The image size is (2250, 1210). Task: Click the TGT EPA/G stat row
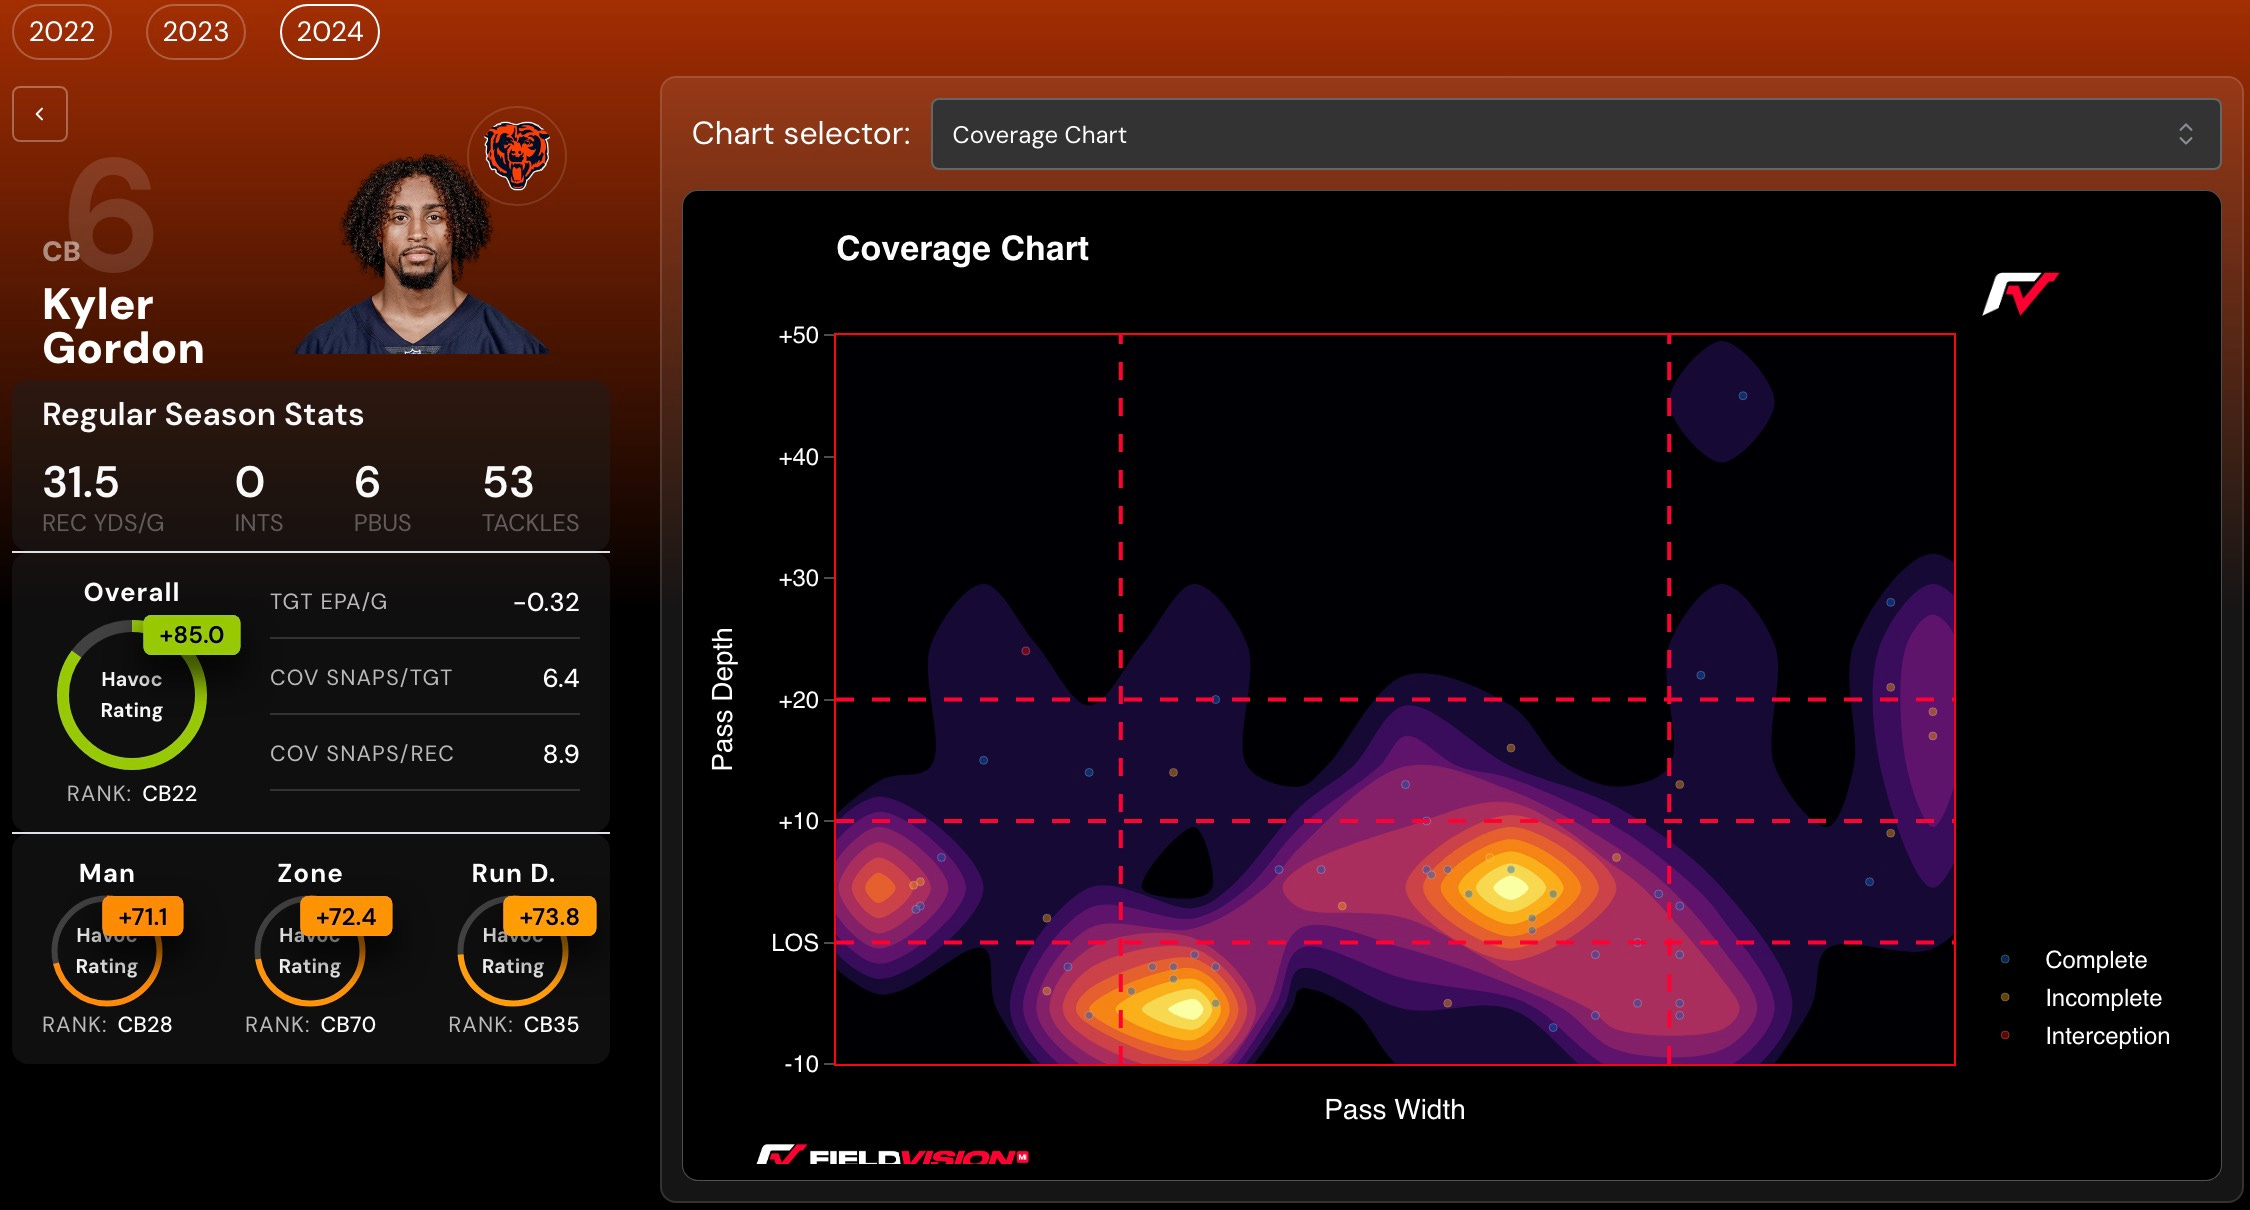point(424,602)
